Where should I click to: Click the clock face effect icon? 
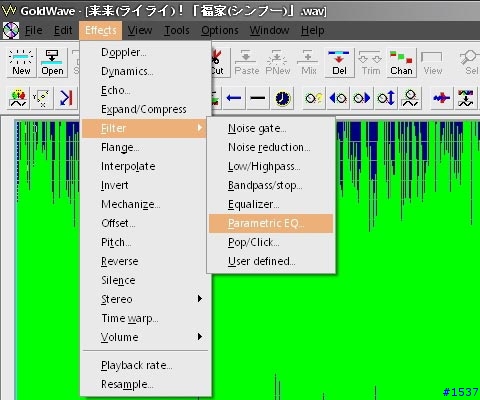282,98
